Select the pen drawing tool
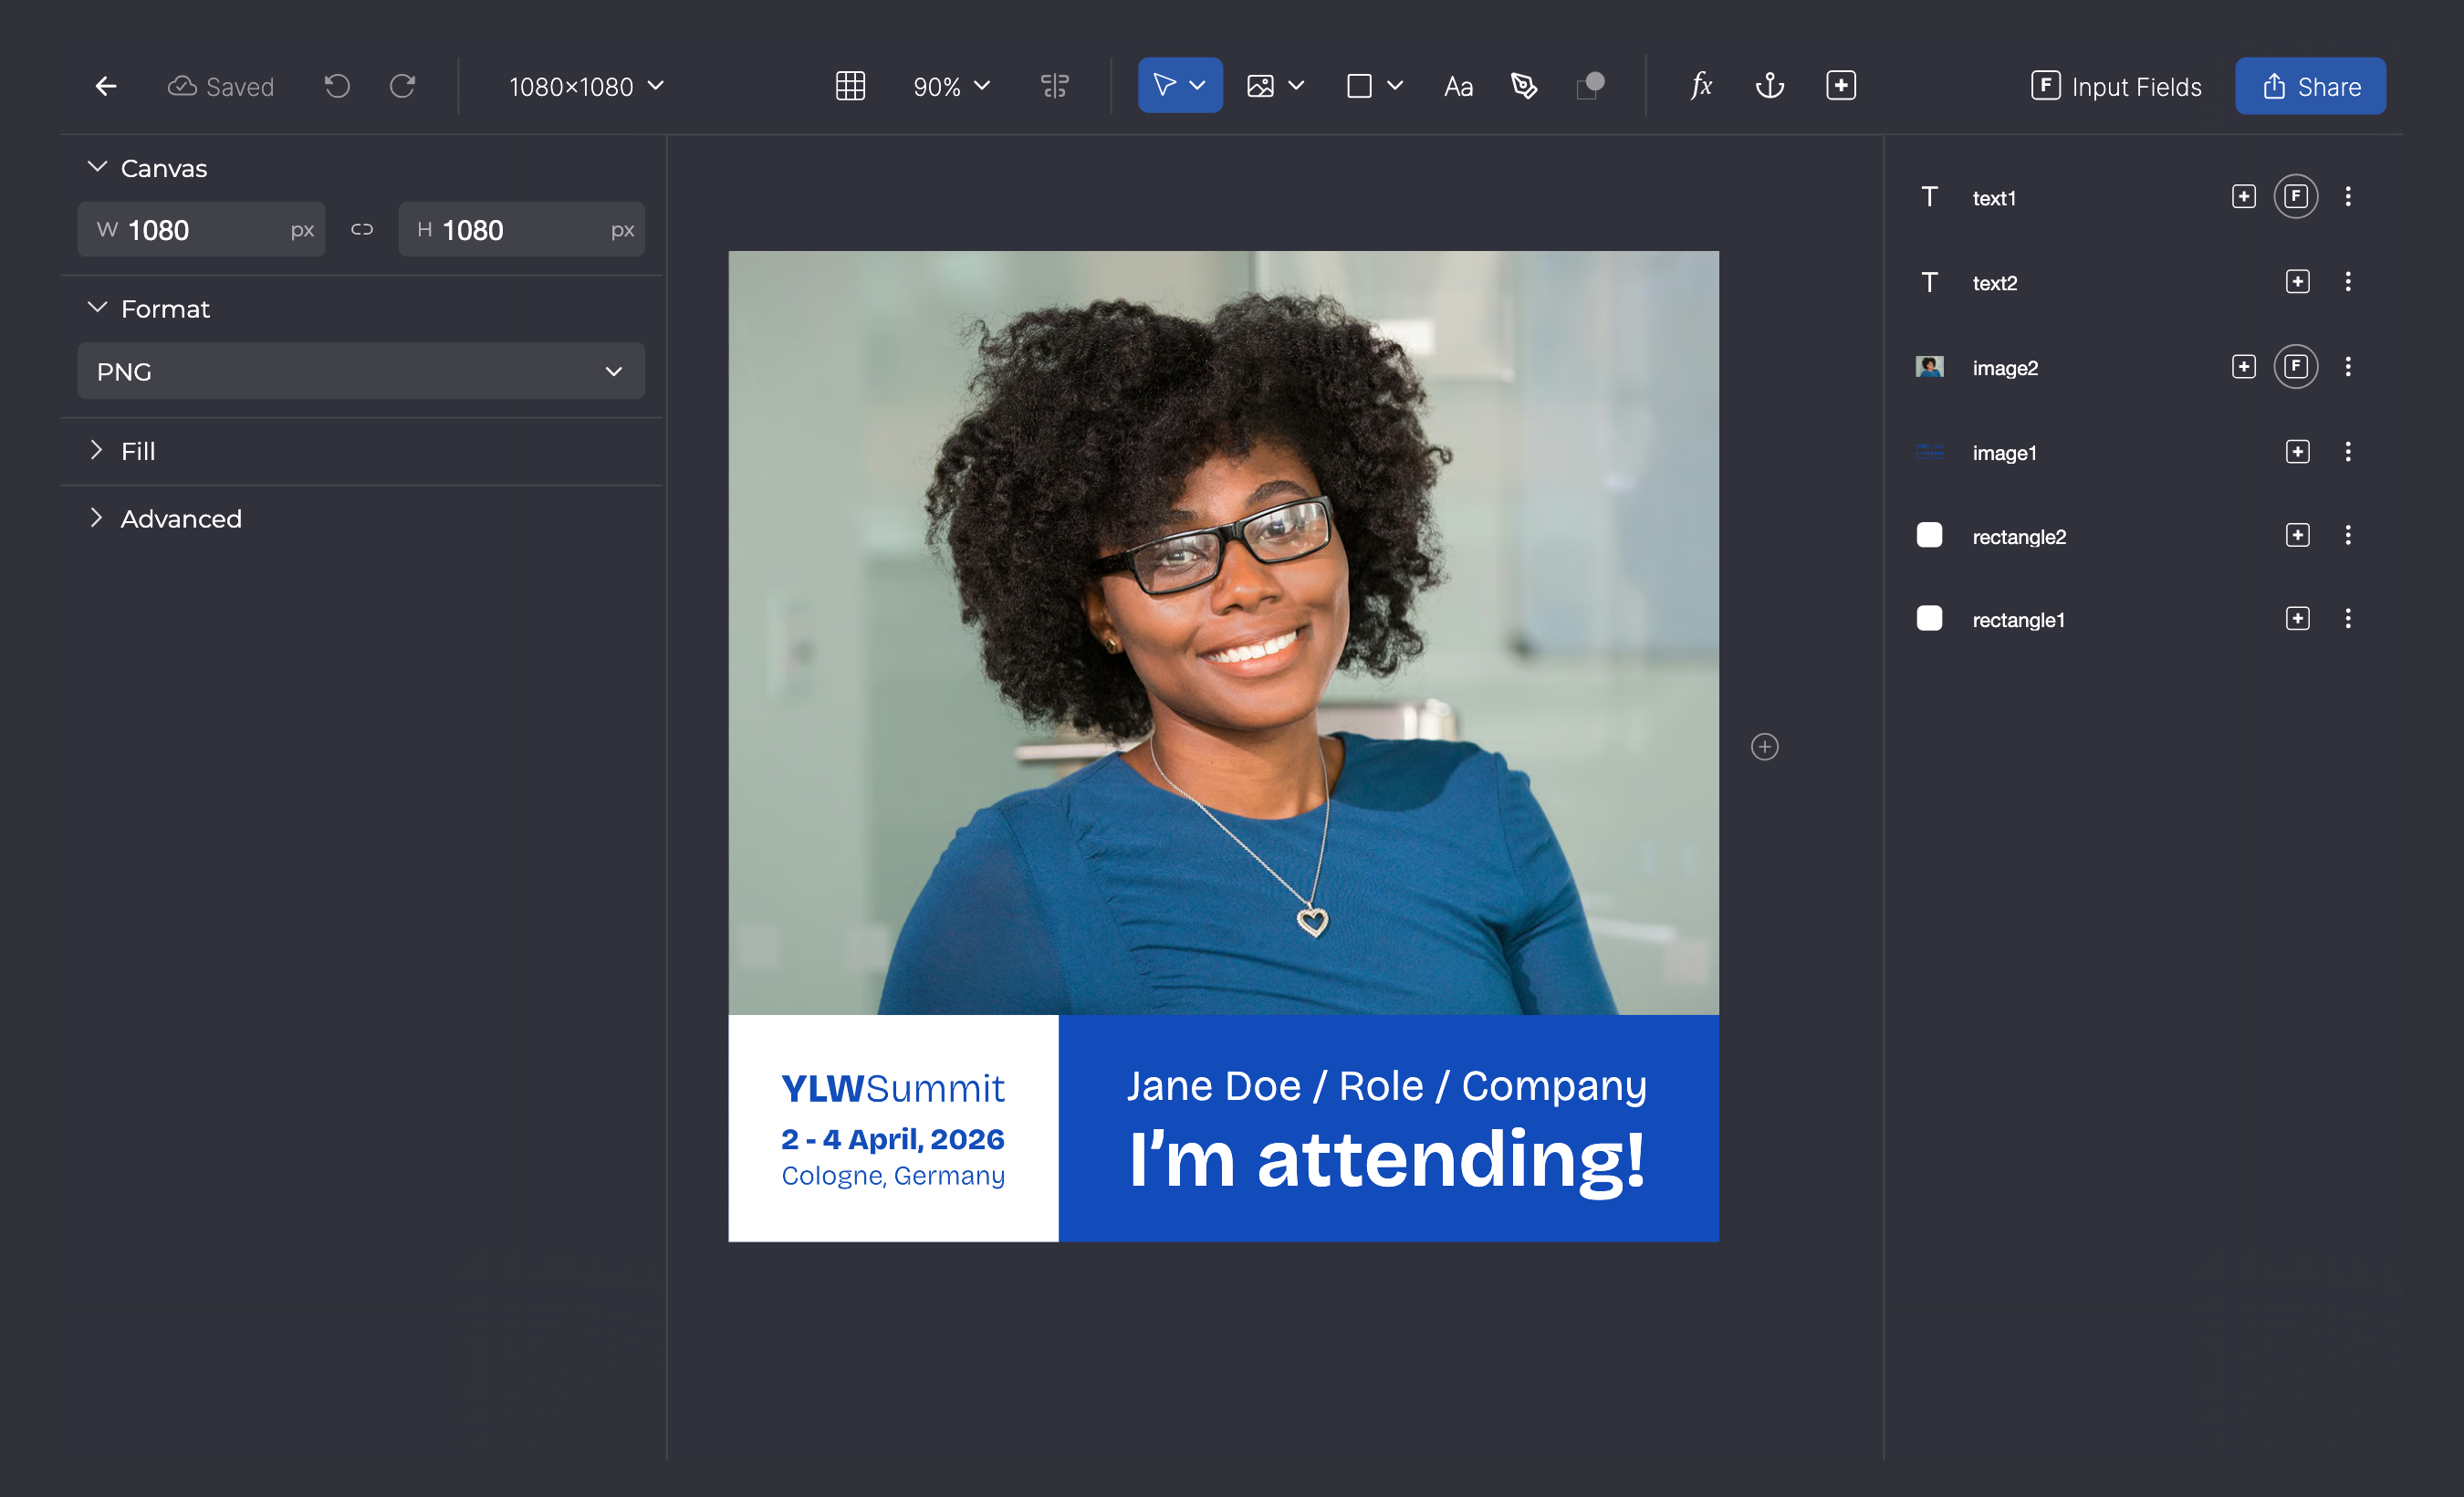 [1524, 86]
